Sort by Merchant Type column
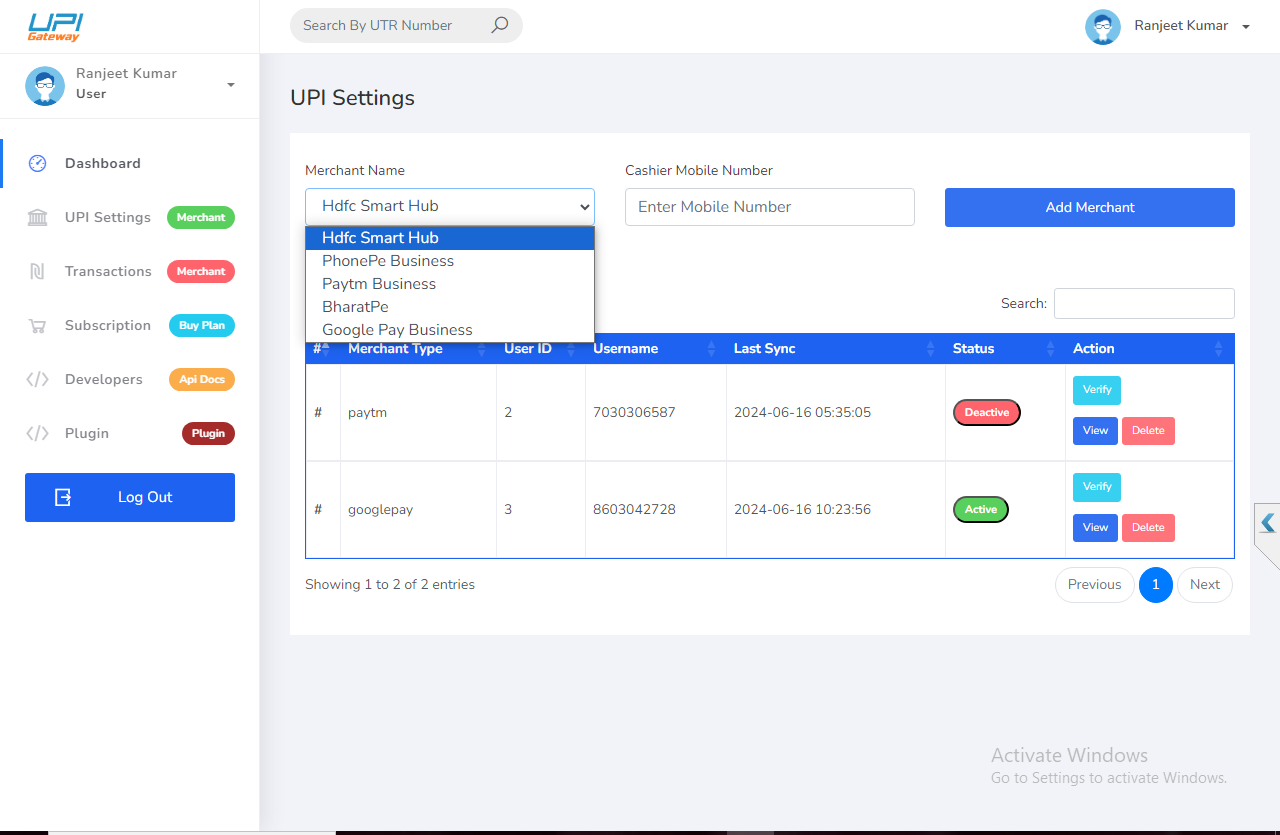 [x=418, y=348]
